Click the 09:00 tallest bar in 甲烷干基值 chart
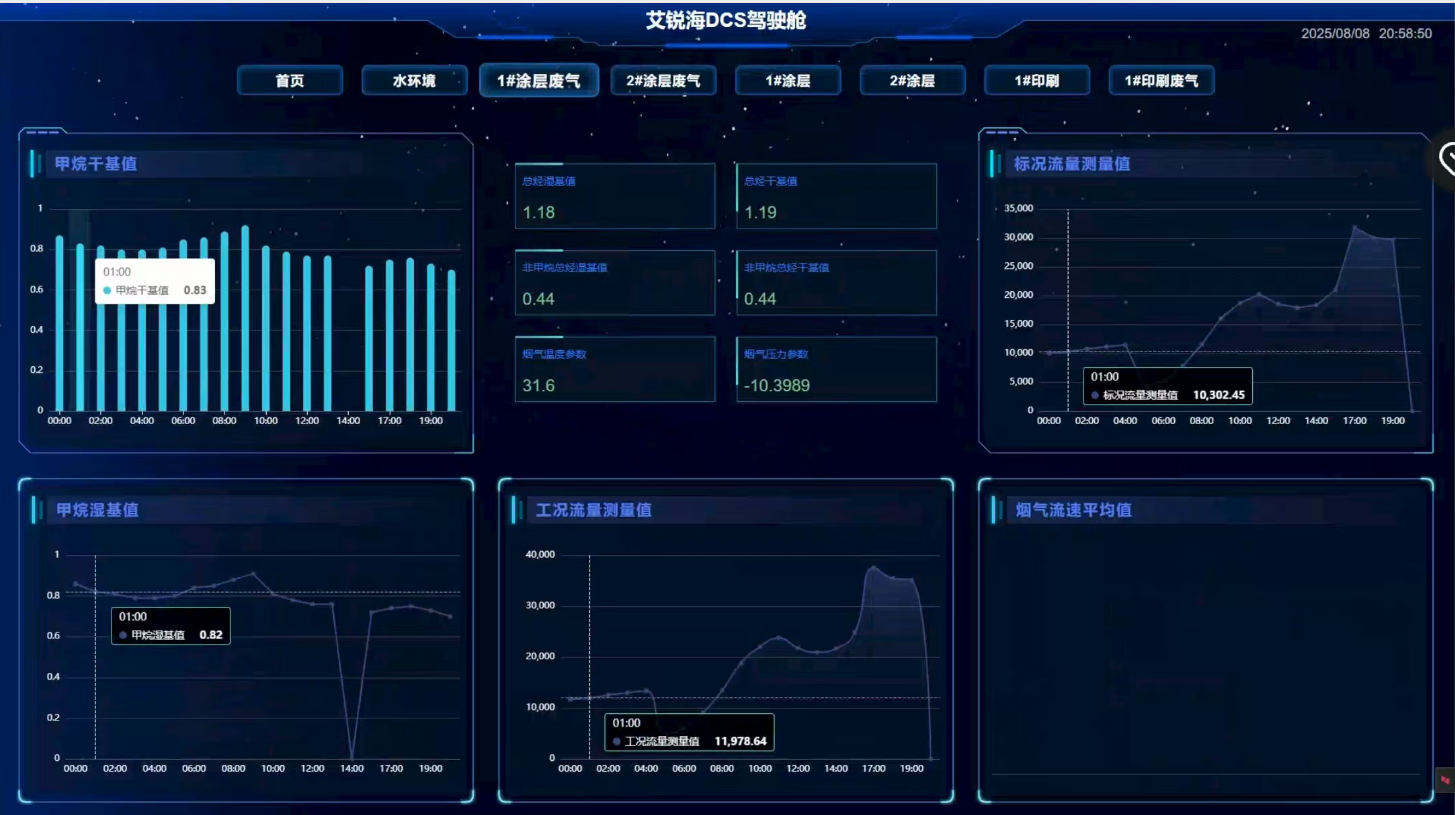1455x815 pixels. click(245, 318)
